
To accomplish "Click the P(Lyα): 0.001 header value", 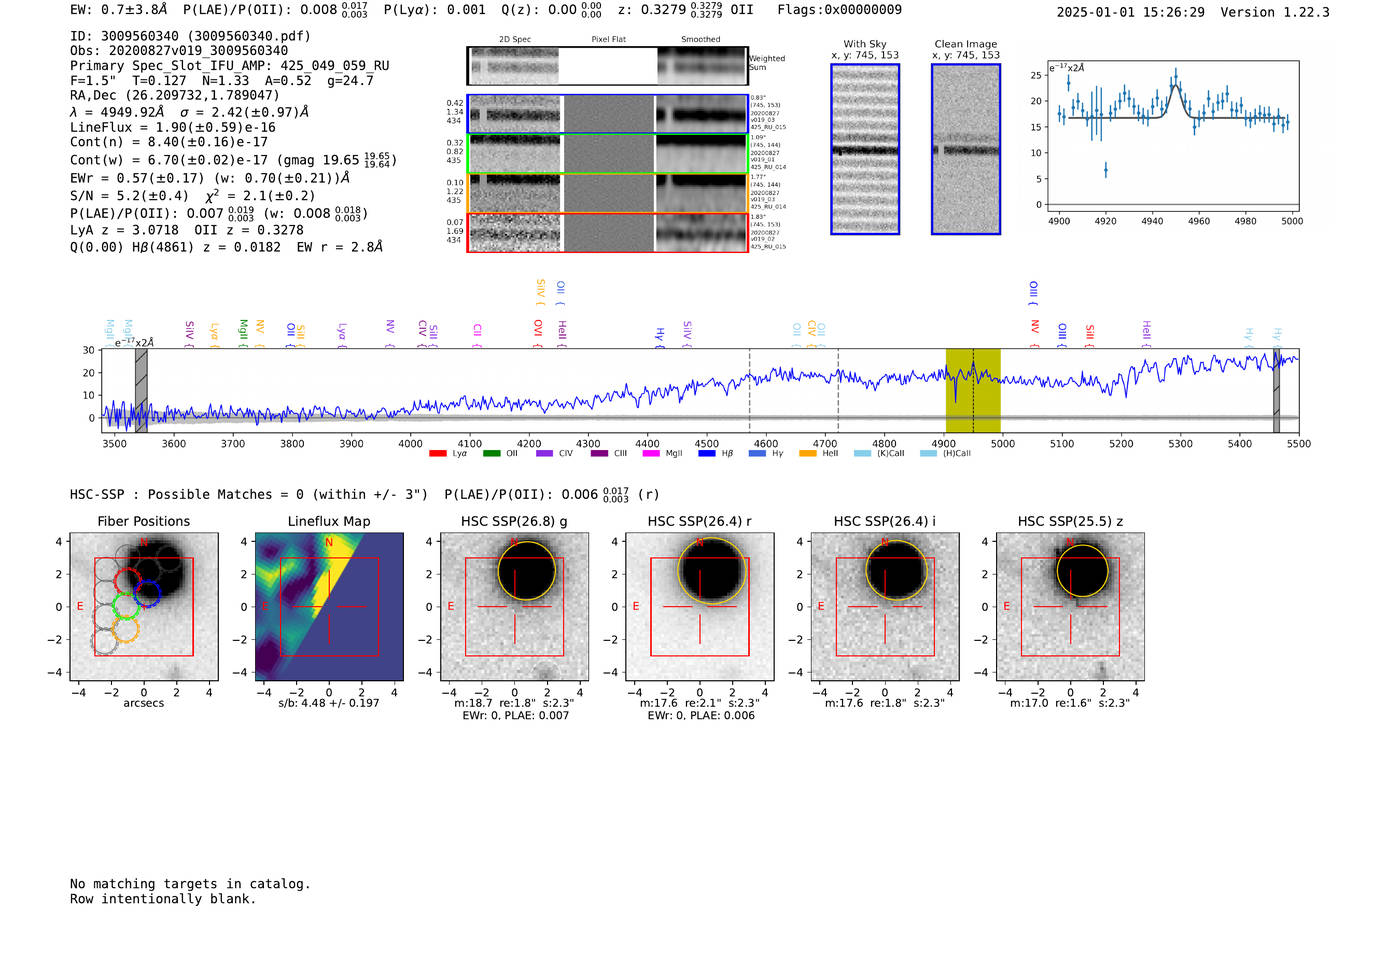I will coord(435,10).
